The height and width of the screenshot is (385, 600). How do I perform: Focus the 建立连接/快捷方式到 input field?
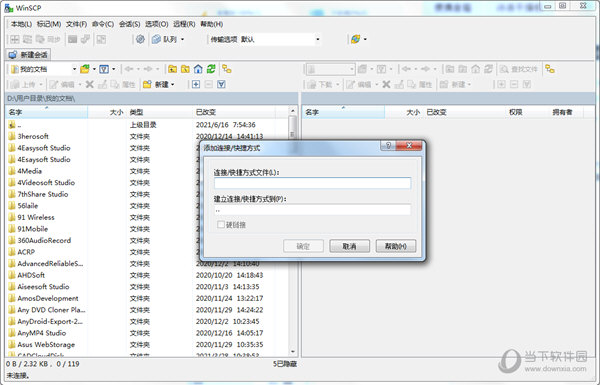pyautogui.click(x=312, y=209)
